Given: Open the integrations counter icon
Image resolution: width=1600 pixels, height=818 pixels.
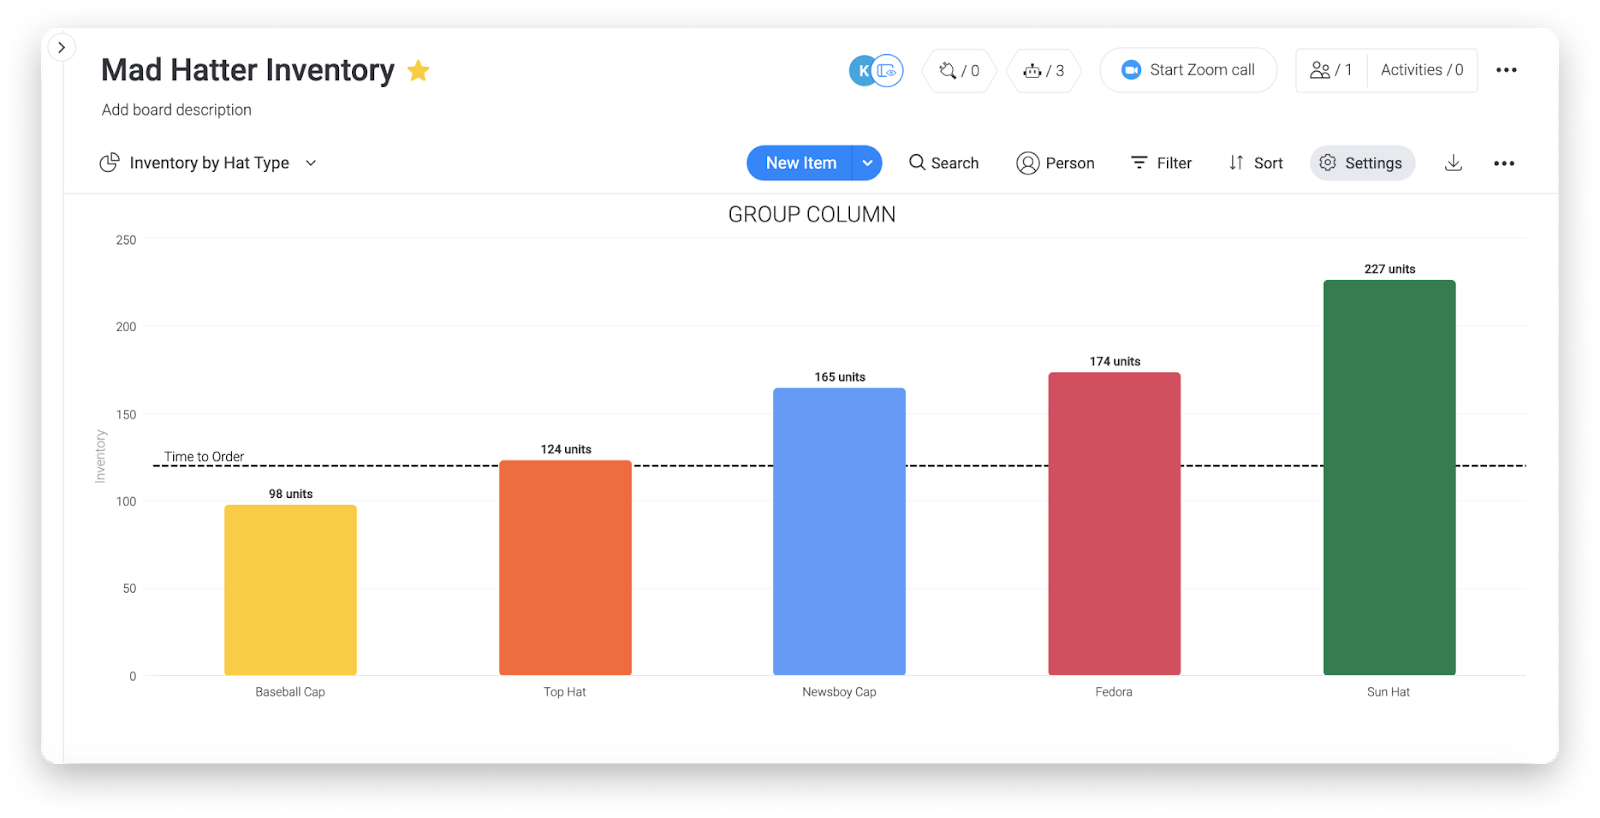Looking at the screenshot, I should click(x=958, y=71).
